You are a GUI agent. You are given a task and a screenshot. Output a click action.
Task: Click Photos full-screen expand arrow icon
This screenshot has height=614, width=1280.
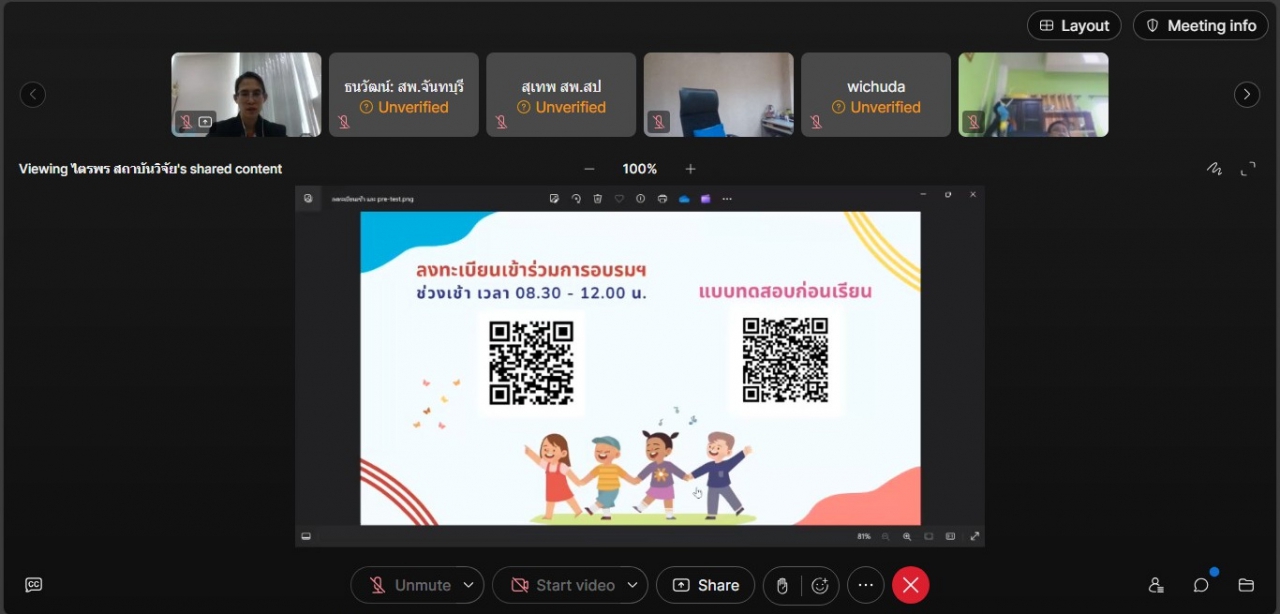tap(975, 536)
